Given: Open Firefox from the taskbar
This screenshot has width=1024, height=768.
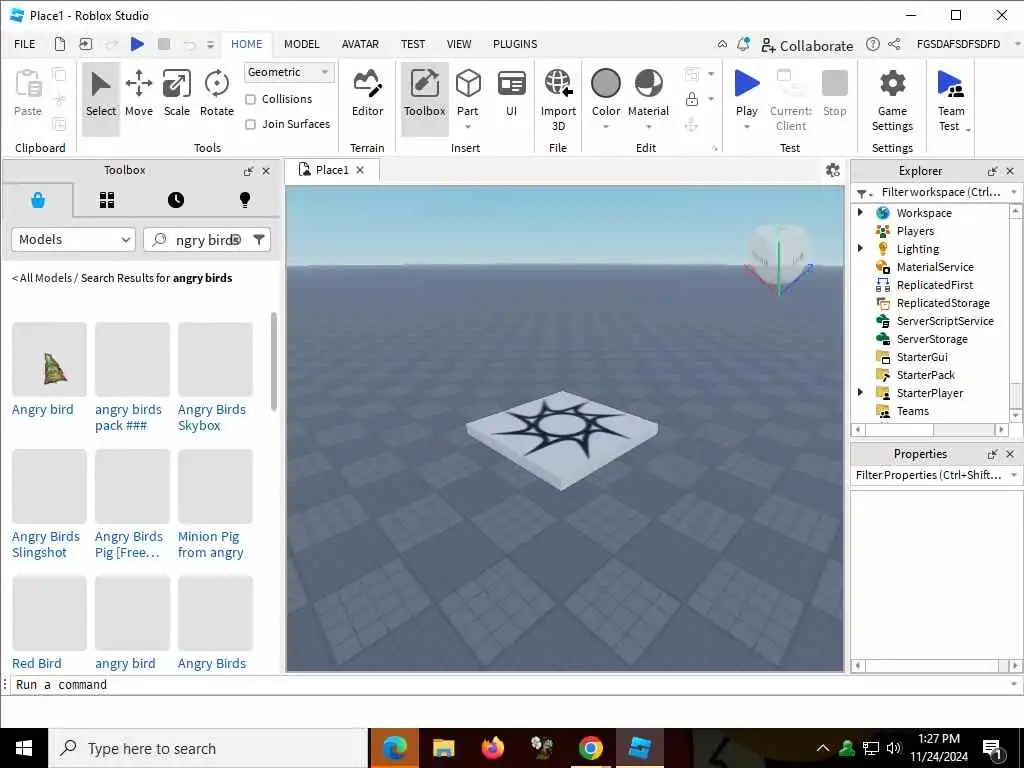Looking at the screenshot, I should pos(493,748).
